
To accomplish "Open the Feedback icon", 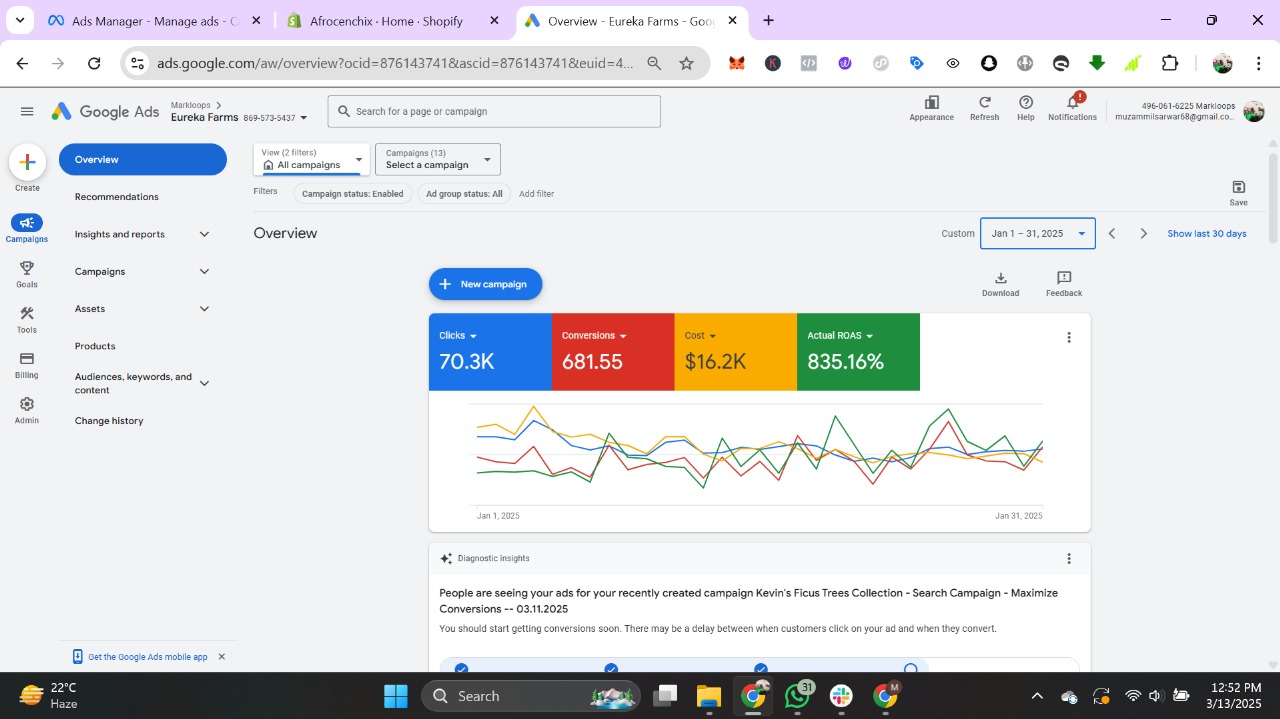I will coord(1064,284).
